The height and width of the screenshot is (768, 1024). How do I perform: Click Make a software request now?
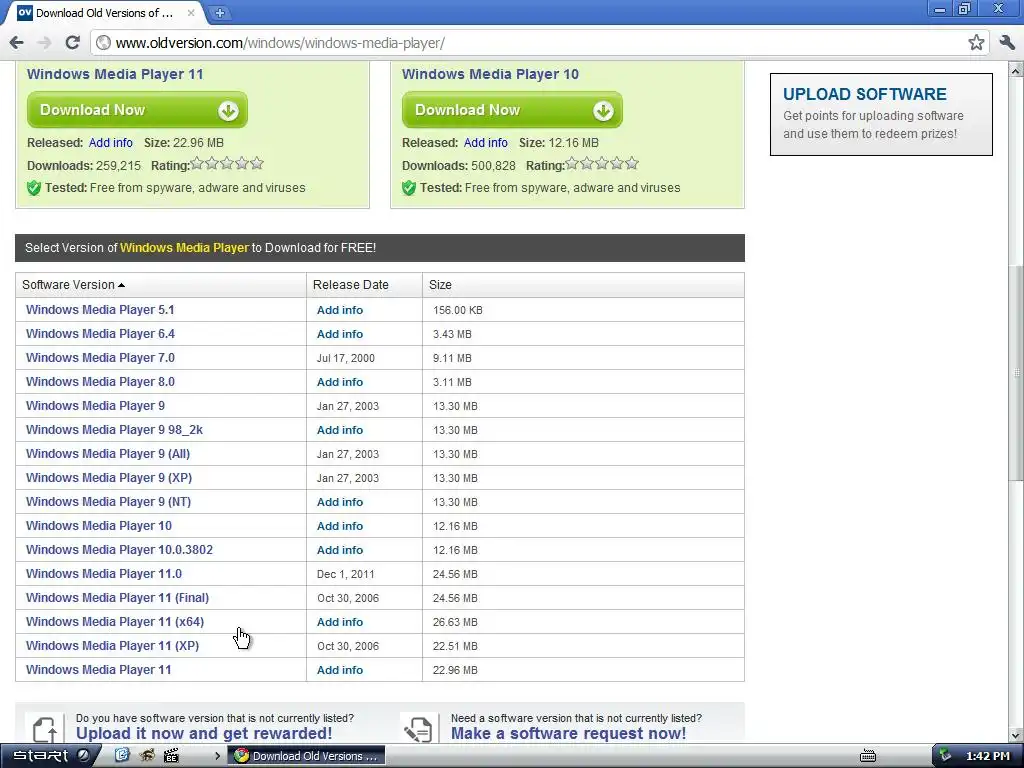point(568,733)
